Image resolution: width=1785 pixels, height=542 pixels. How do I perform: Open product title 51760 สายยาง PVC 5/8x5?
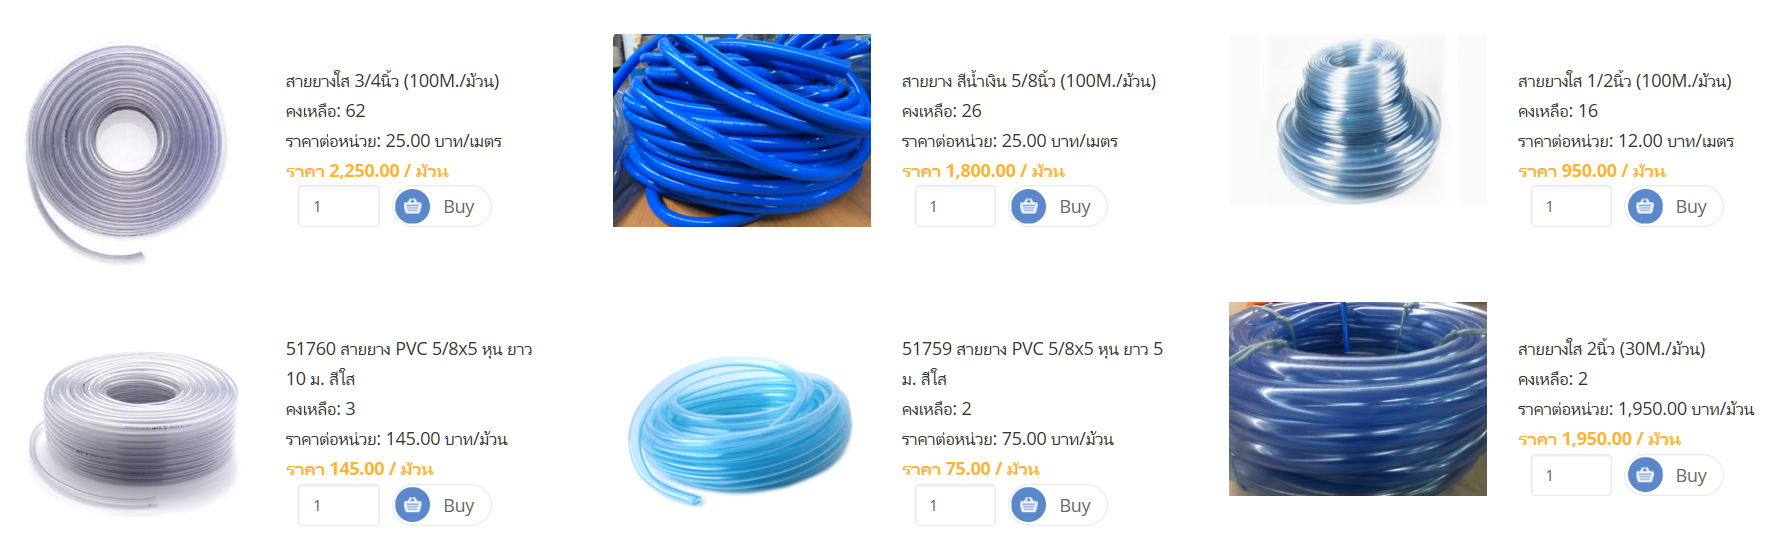click(x=409, y=364)
